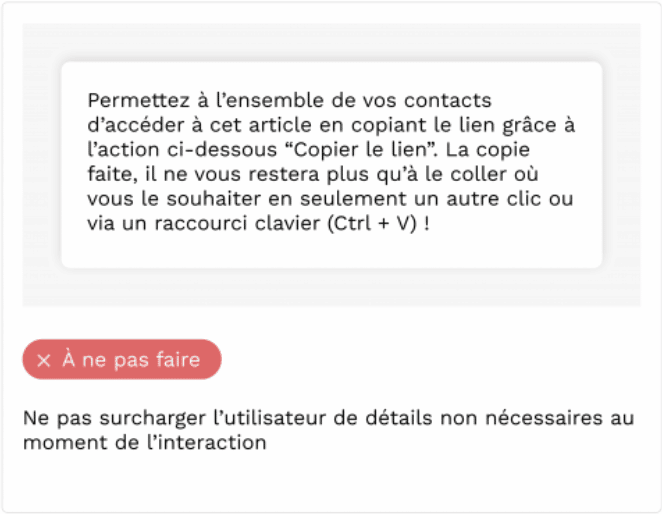The image size is (662, 514).
Task: Click the caption line "moment de l'interaction"
Action: coord(145,443)
